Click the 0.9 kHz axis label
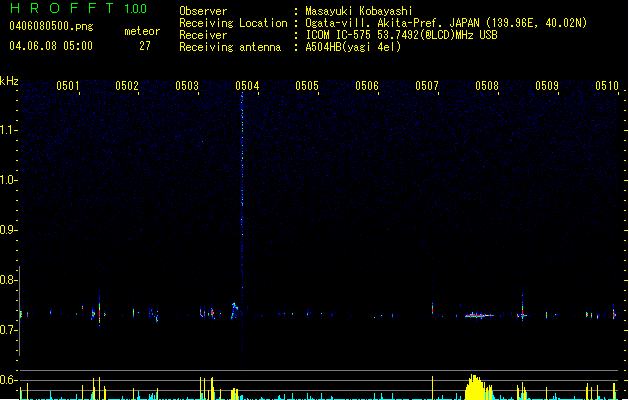629x400 pixels. pyautogui.click(x=8, y=230)
